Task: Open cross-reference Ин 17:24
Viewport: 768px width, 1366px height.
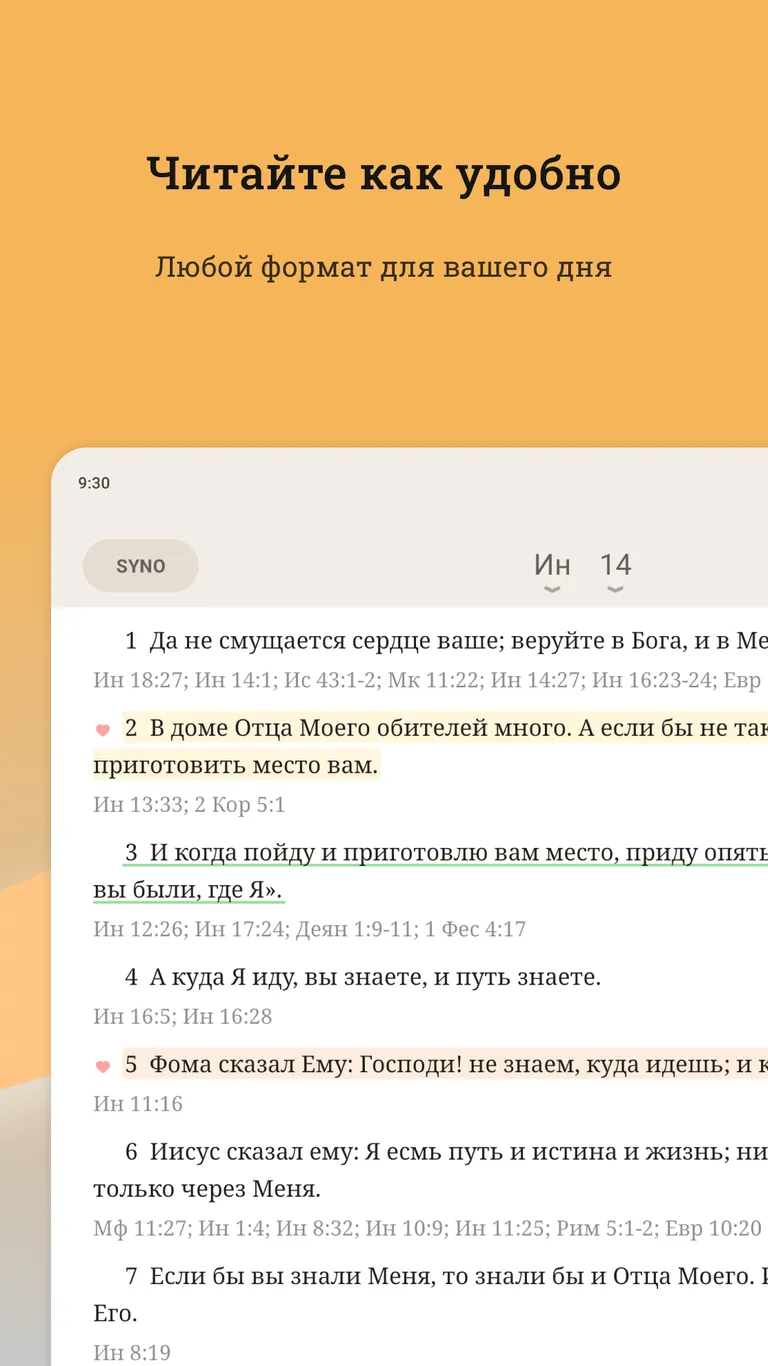Action: tap(240, 929)
